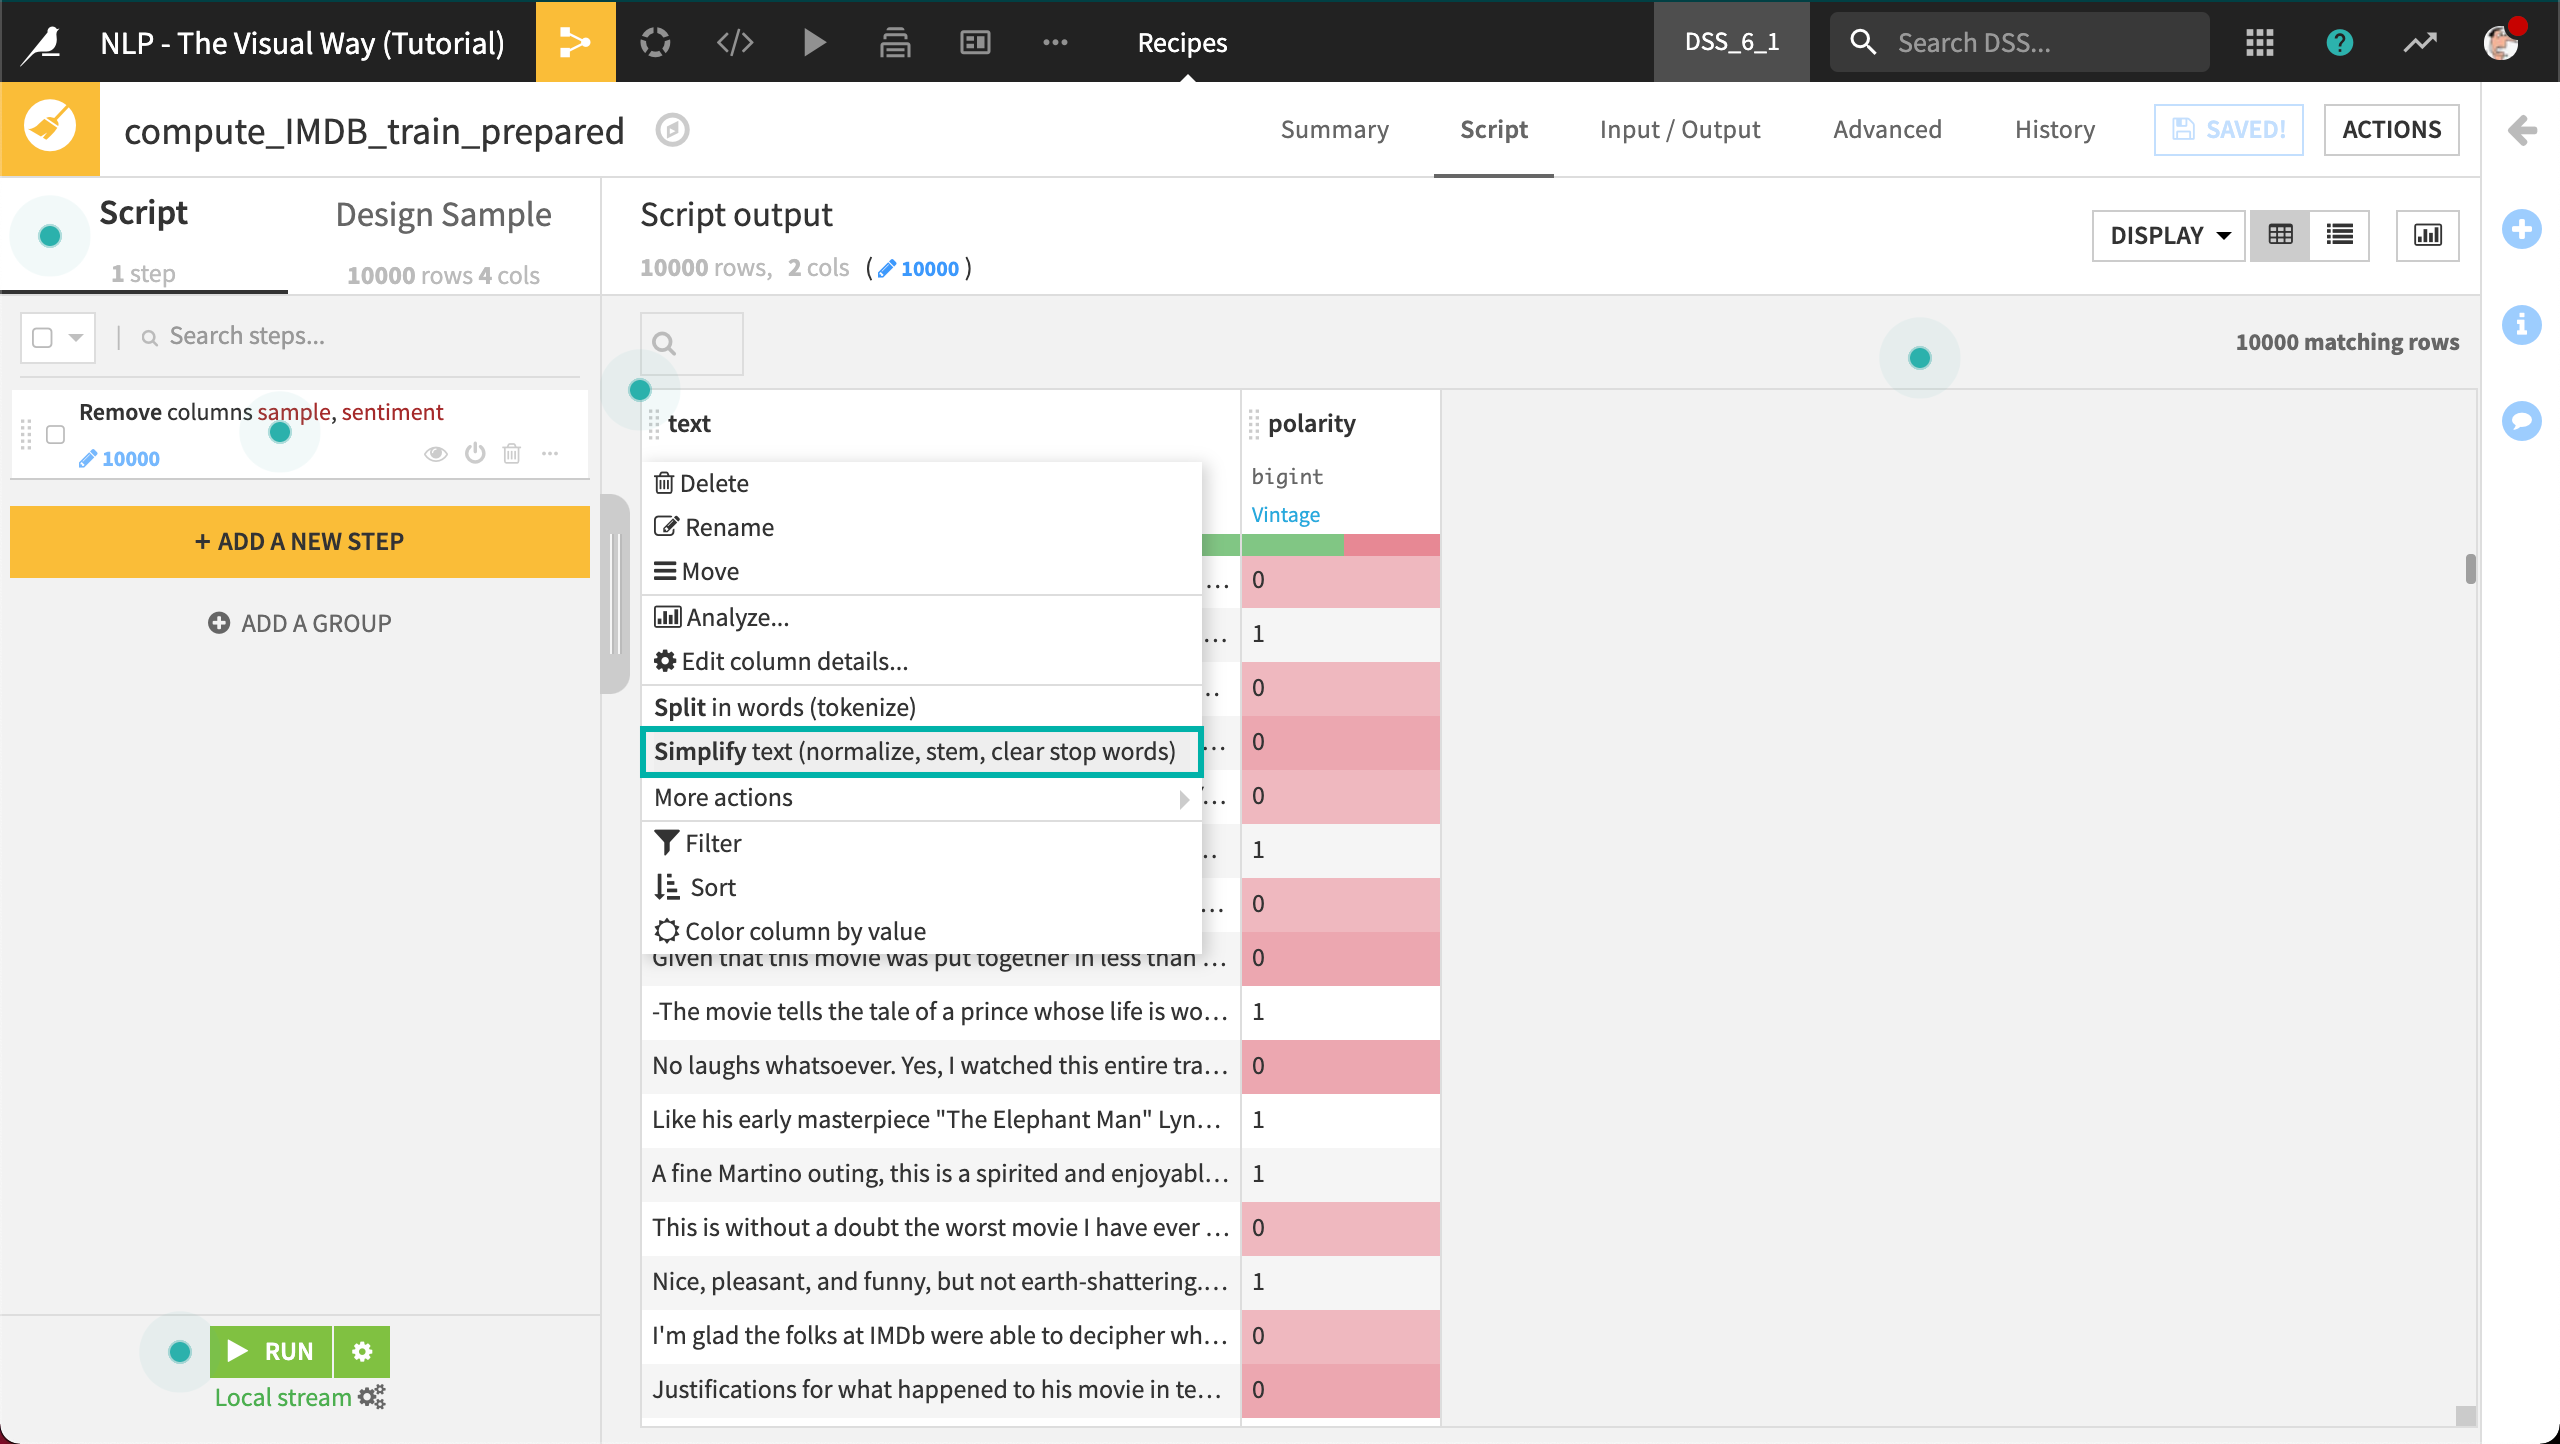
Task: Choose Filter in column menu
Action: [921, 843]
